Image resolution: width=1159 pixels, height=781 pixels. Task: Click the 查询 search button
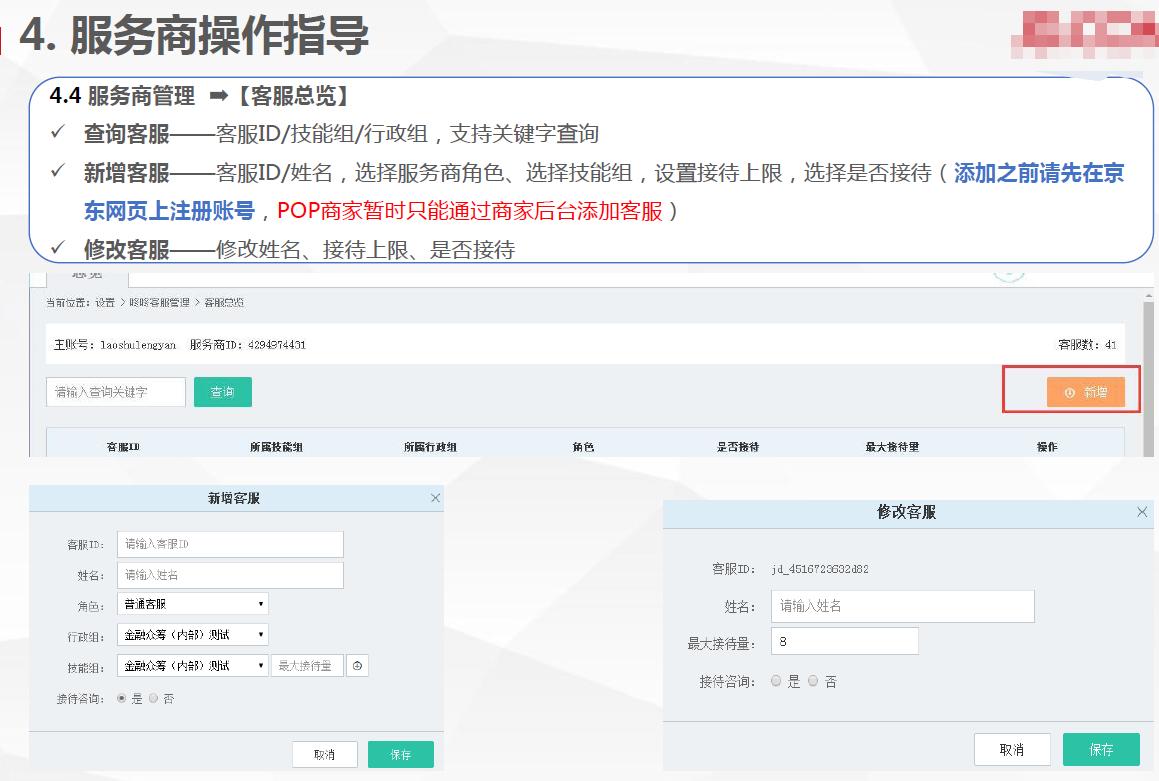point(222,391)
